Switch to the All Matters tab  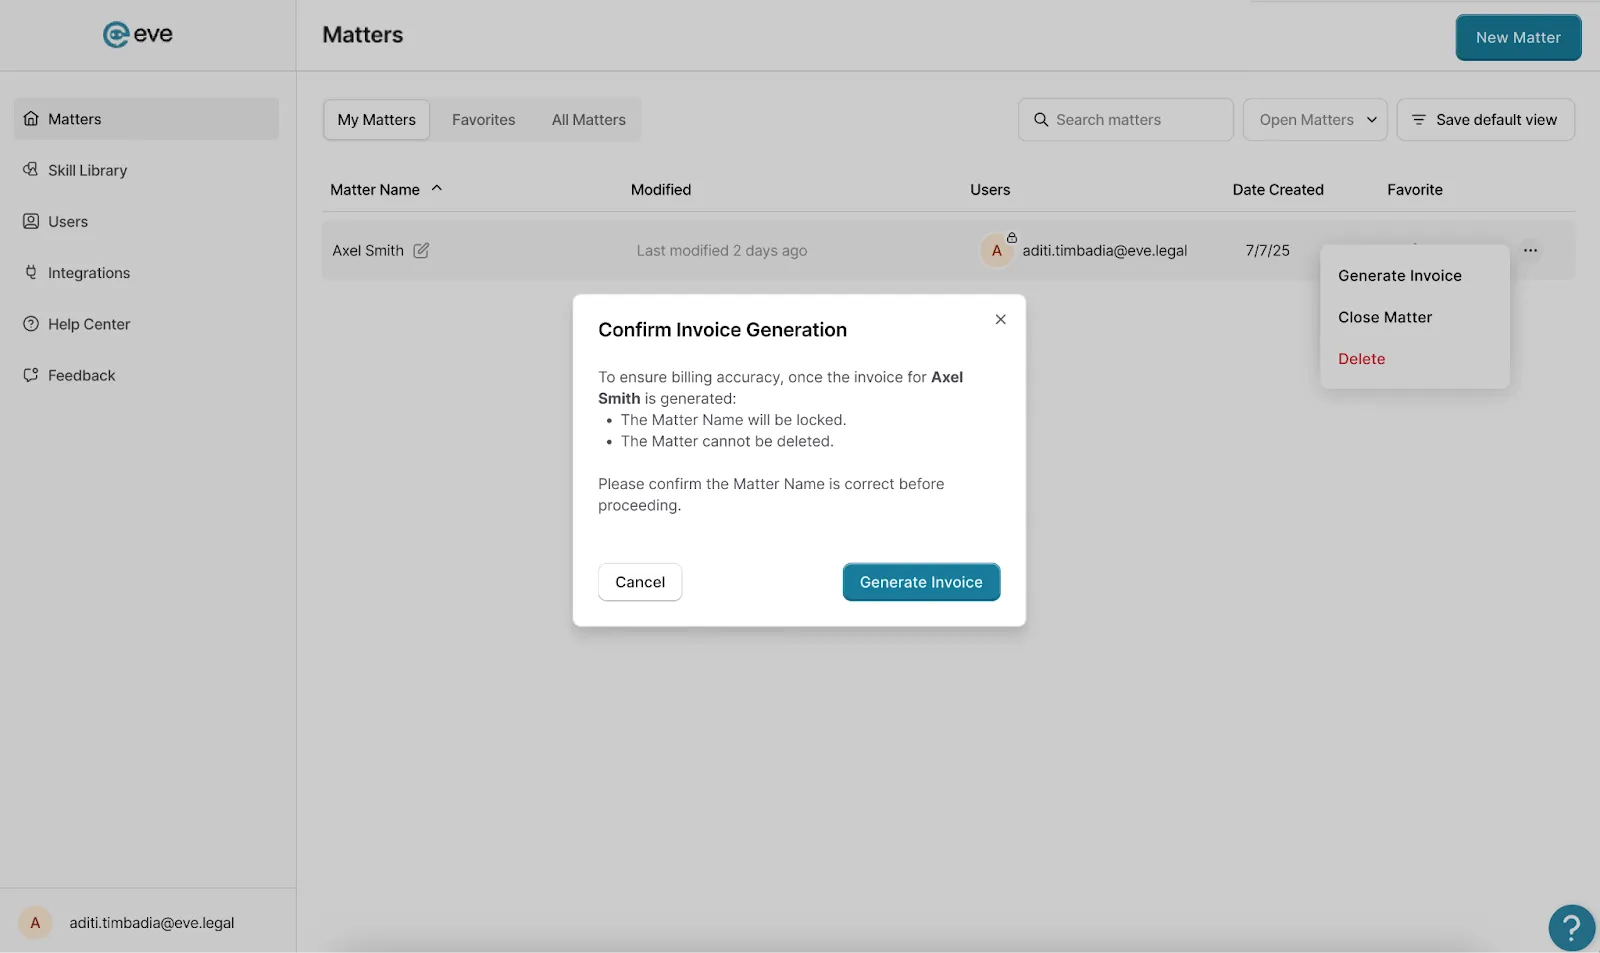tap(588, 119)
